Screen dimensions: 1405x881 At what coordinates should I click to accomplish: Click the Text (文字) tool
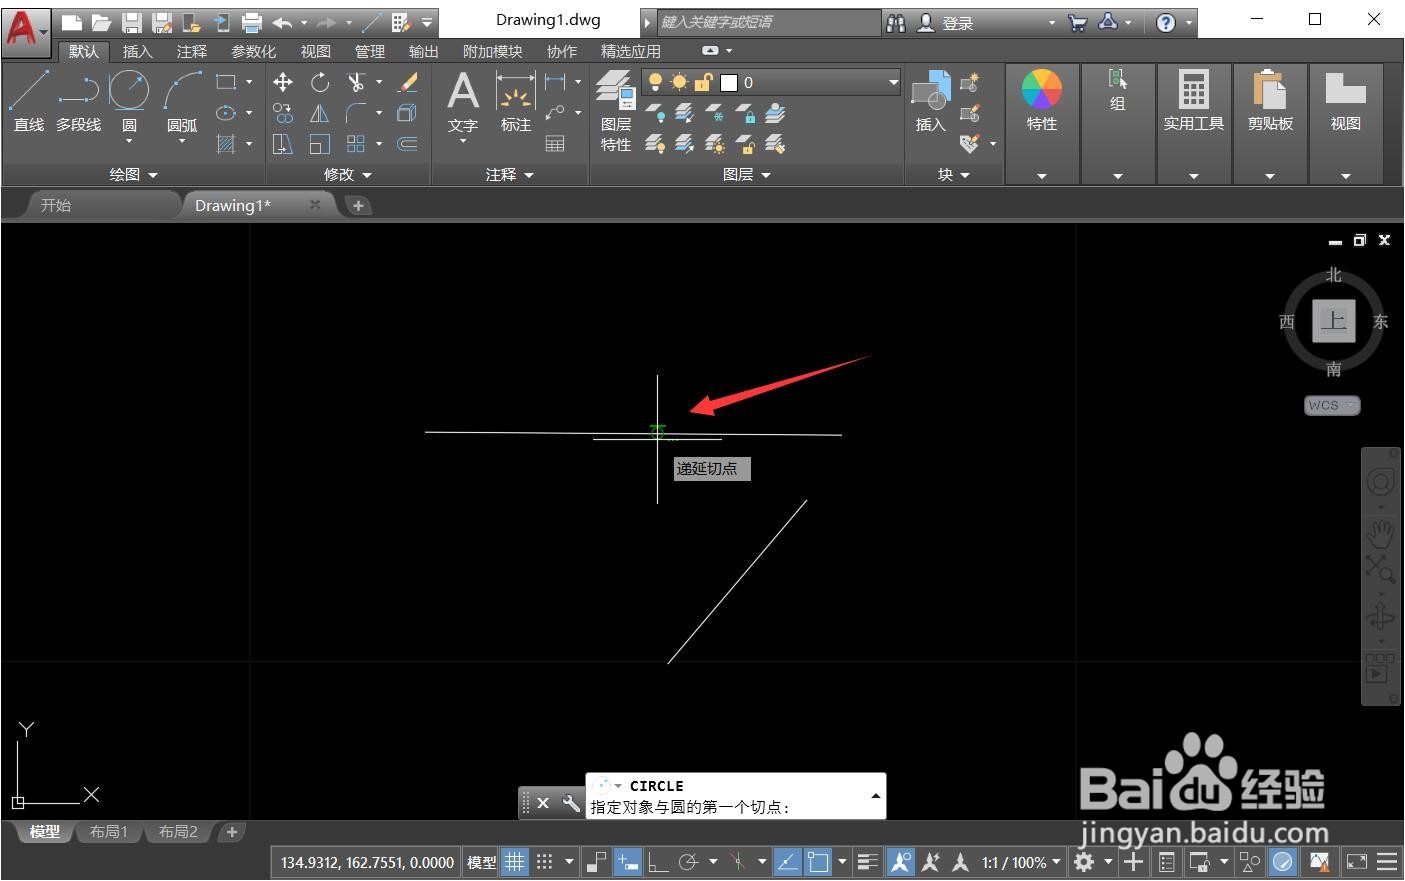pyautogui.click(x=463, y=102)
